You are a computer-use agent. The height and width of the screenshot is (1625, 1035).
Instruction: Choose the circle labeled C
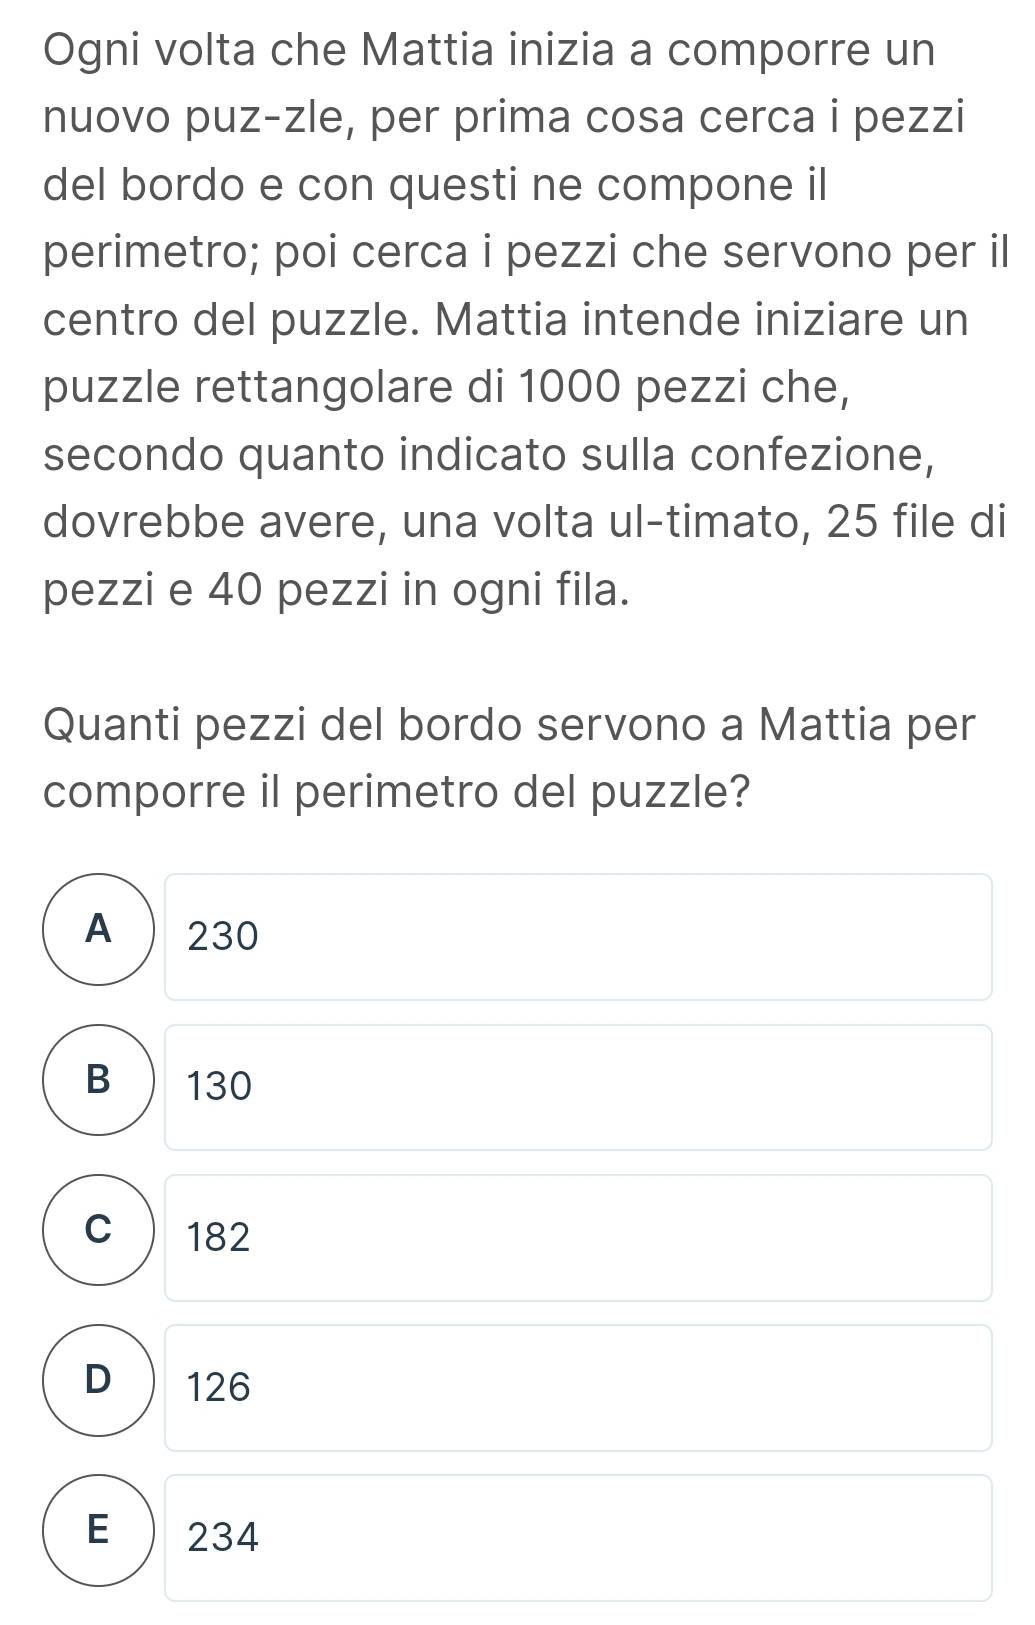point(98,1230)
